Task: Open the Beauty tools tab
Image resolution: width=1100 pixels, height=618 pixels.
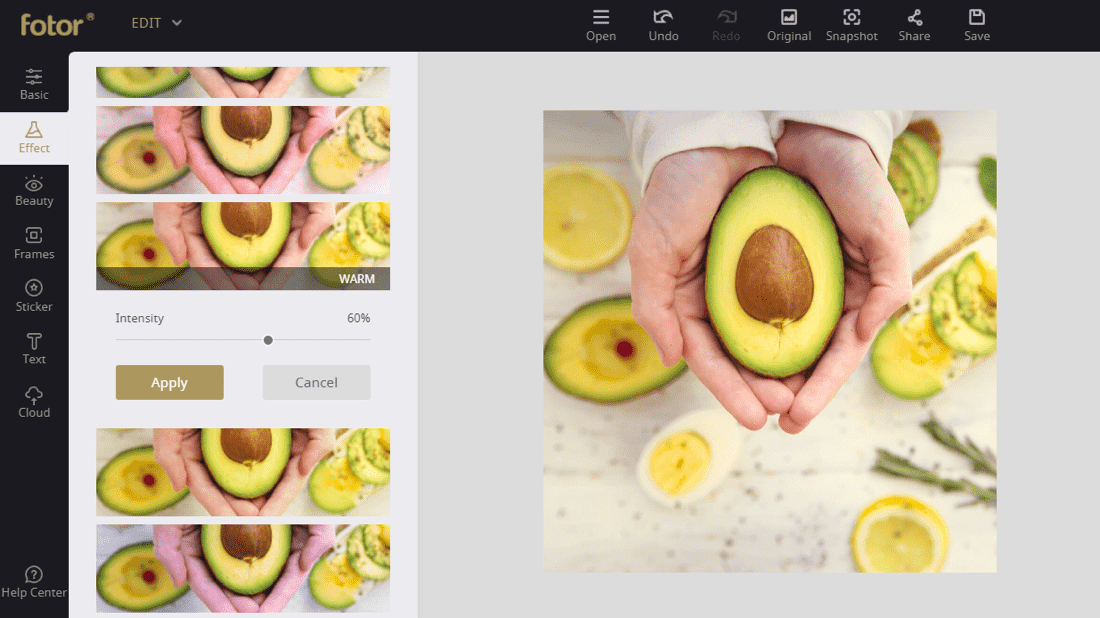Action: (34, 191)
